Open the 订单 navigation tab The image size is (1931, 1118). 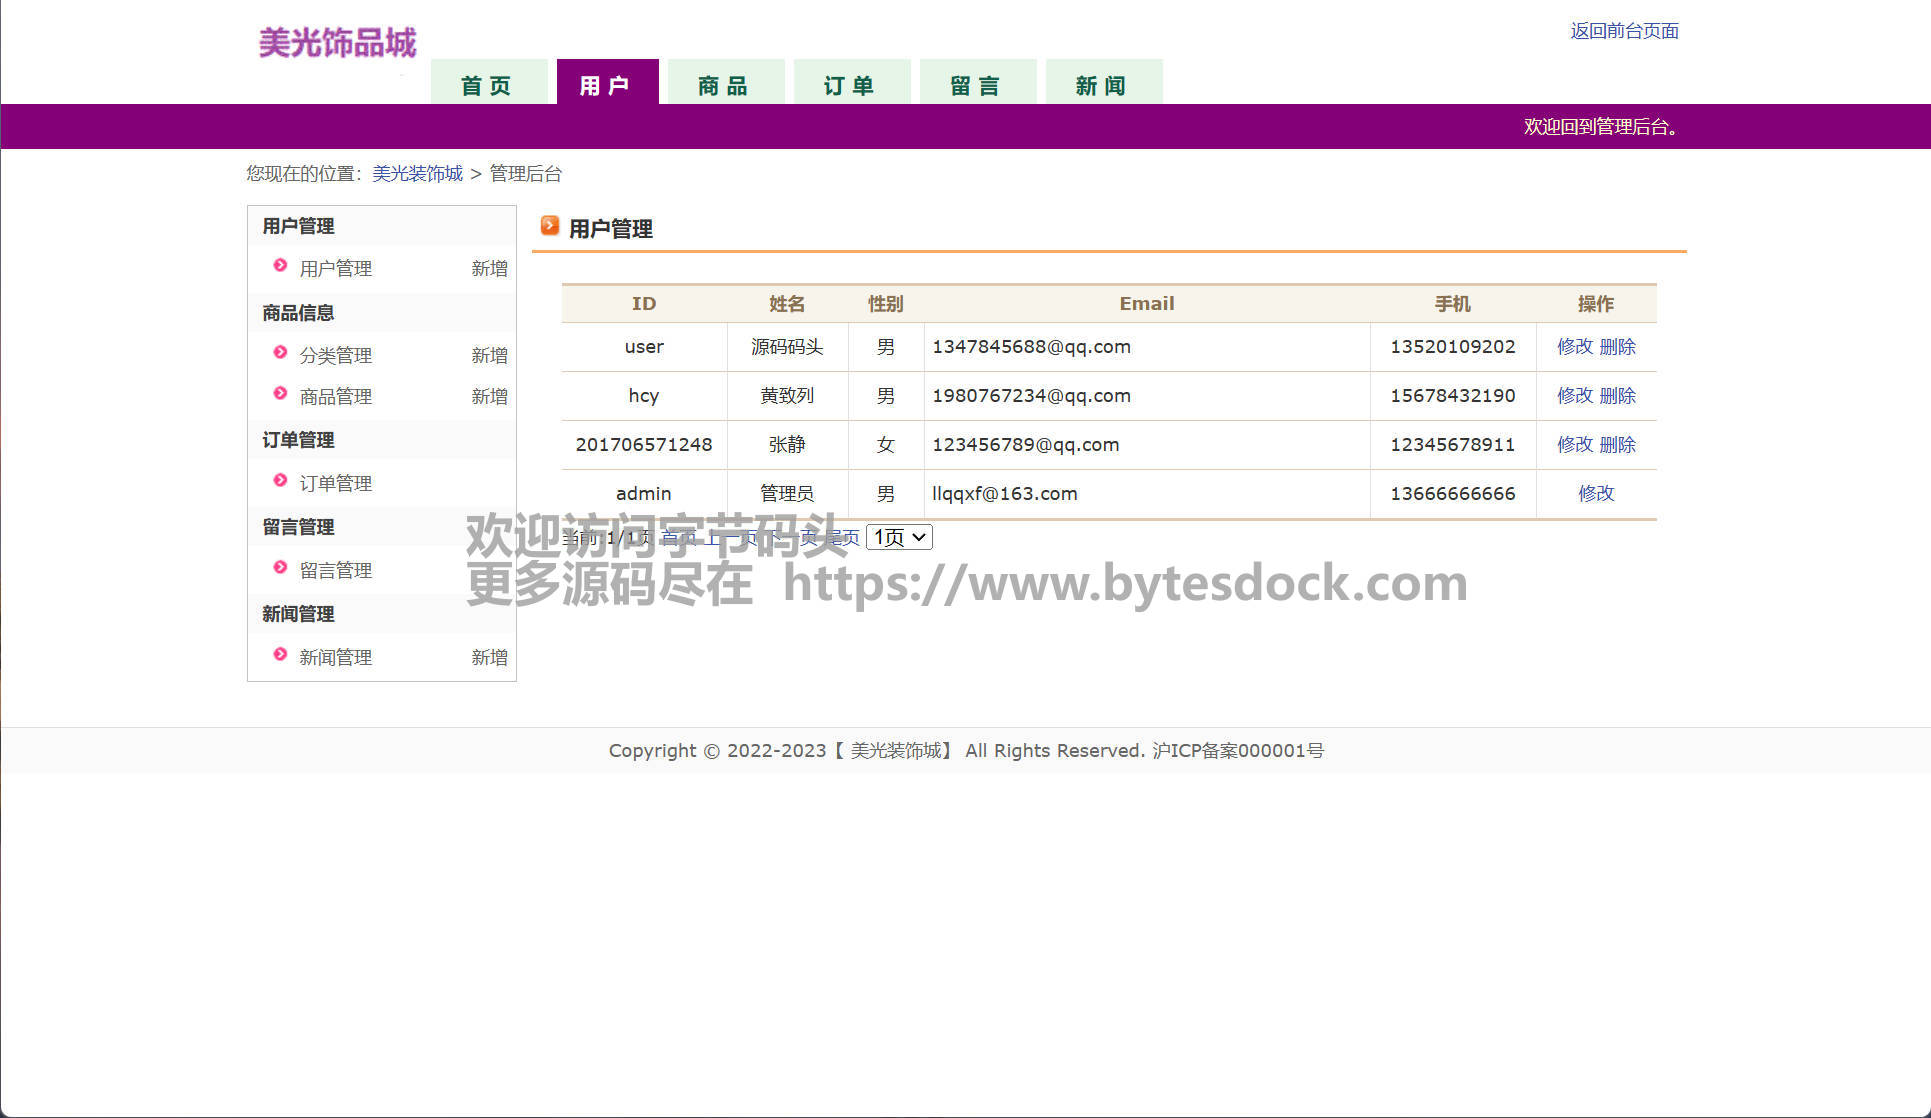click(x=850, y=85)
